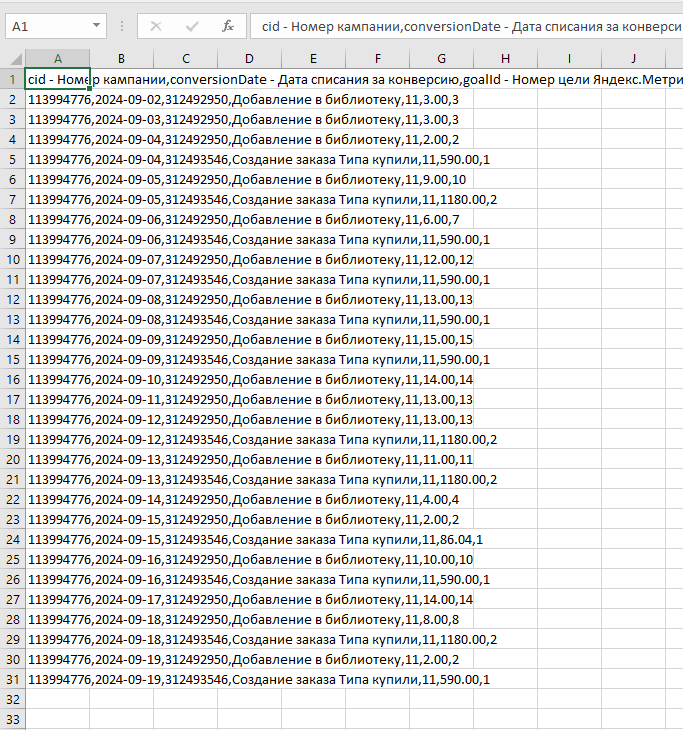Select column D header
The width and height of the screenshot is (683, 730).
[249, 59]
